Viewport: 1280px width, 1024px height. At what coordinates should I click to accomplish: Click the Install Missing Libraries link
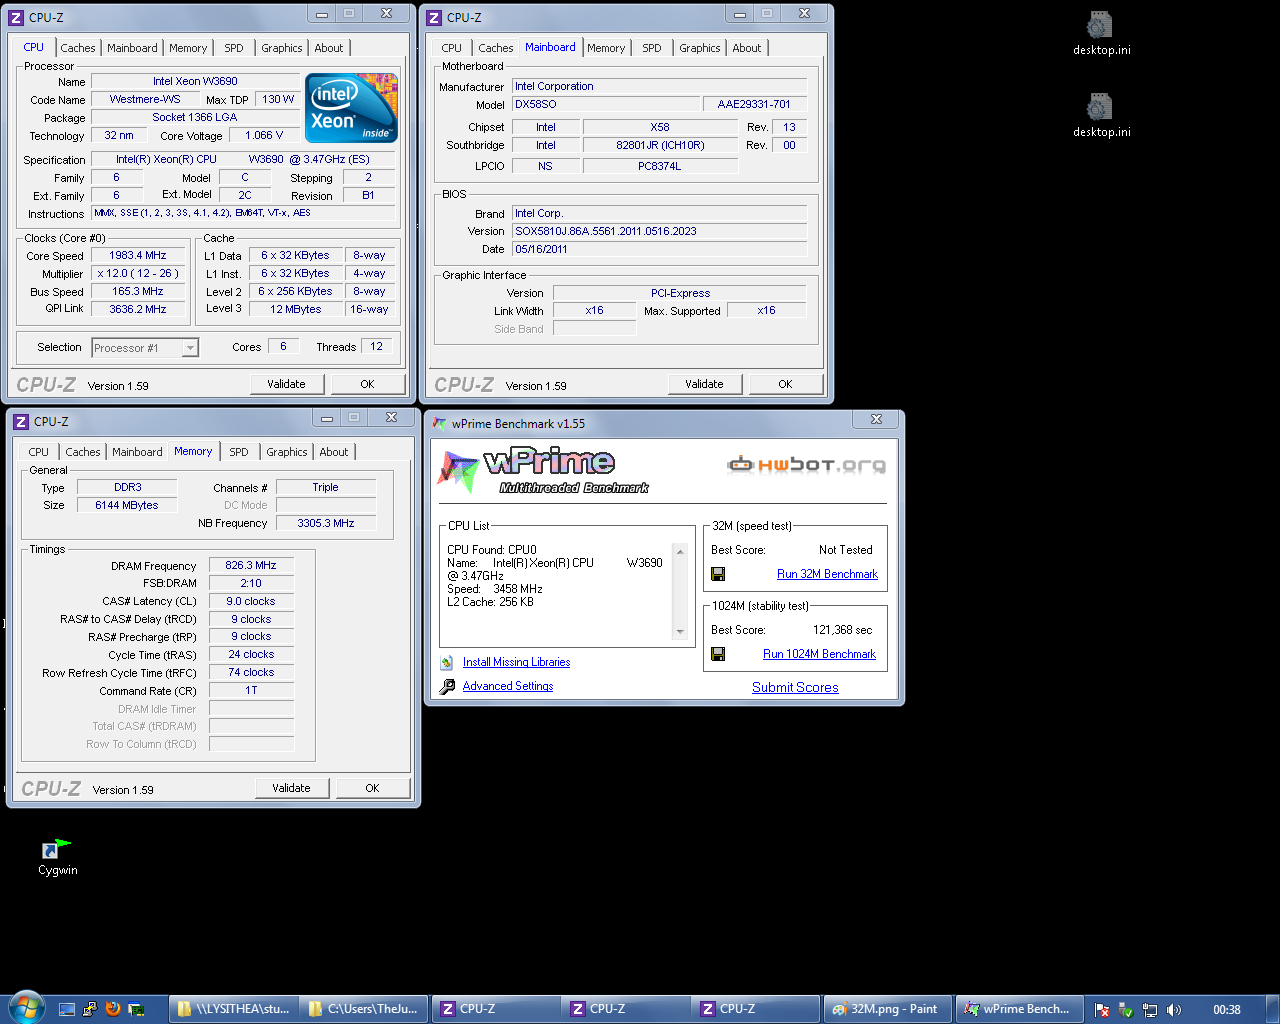point(516,662)
